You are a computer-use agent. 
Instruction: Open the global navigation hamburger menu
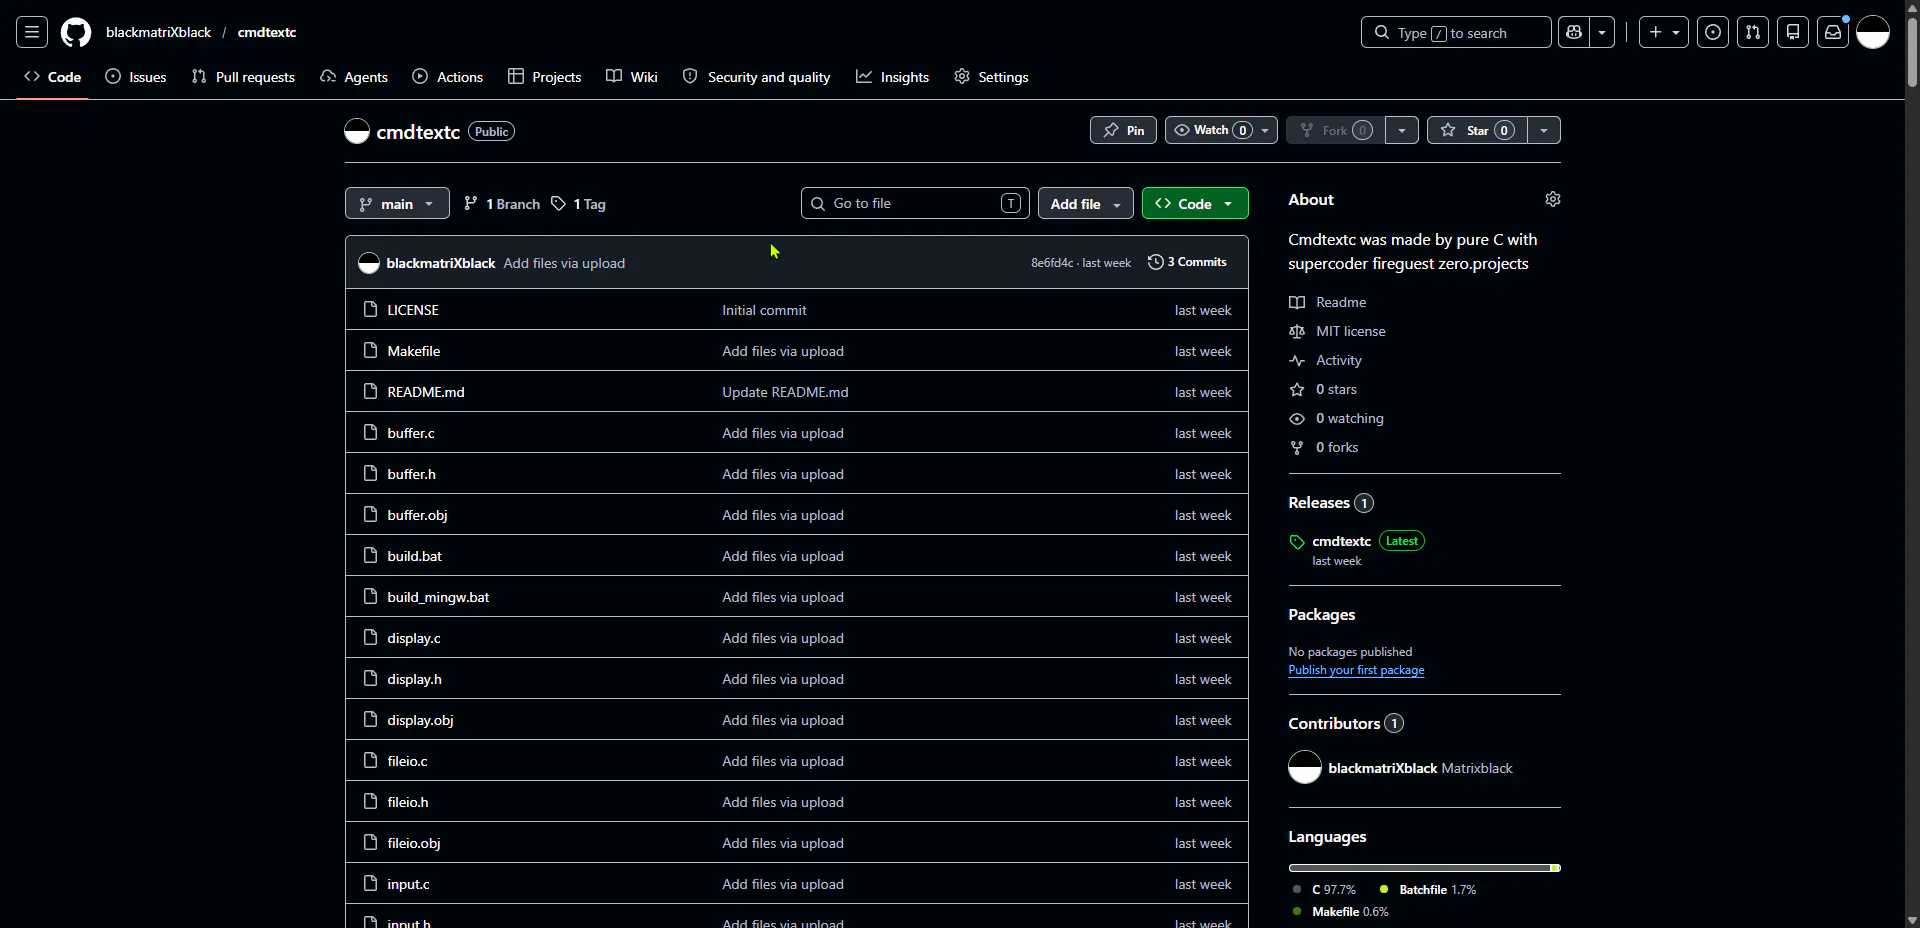pyautogui.click(x=32, y=32)
